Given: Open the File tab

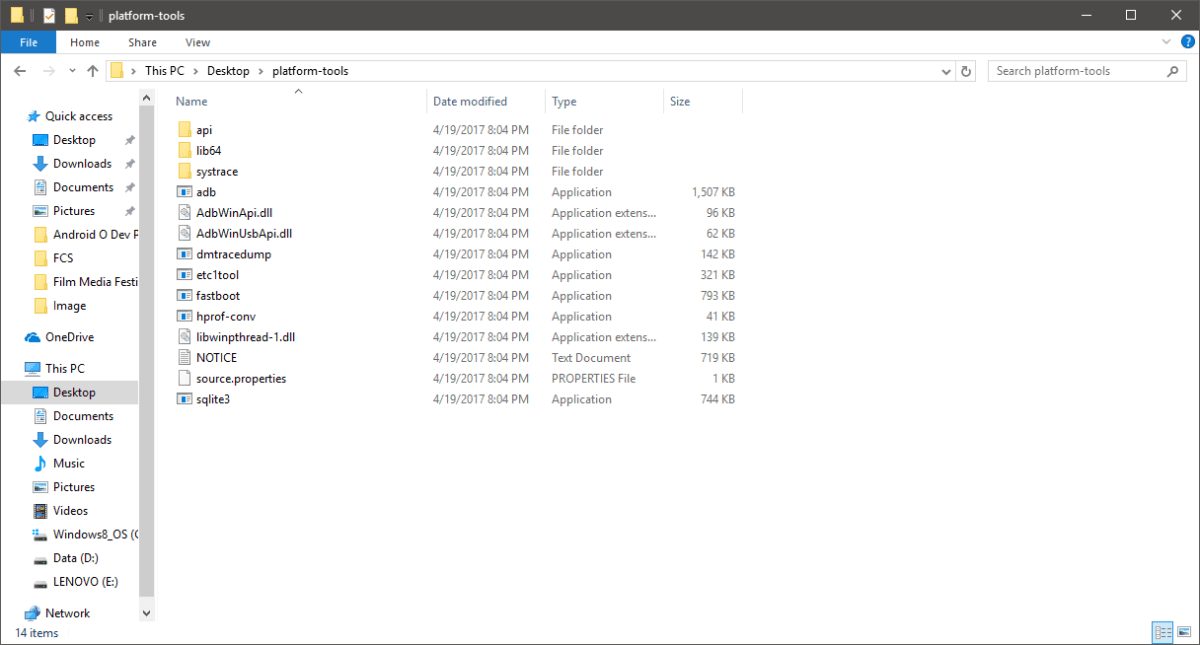Looking at the screenshot, I should click(x=28, y=42).
